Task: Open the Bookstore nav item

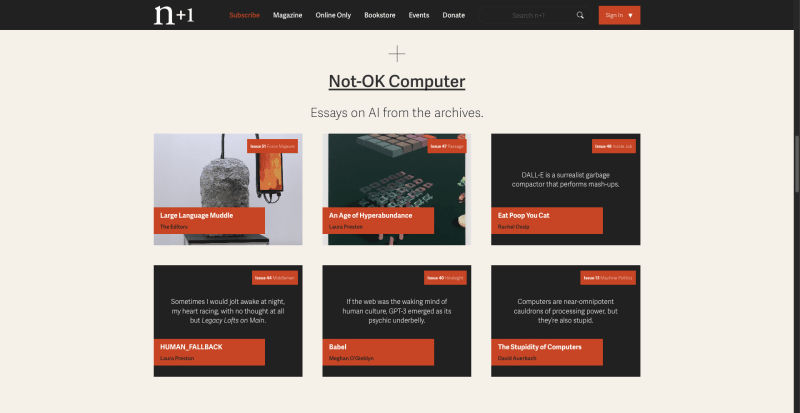Action: tap(380, 15)
